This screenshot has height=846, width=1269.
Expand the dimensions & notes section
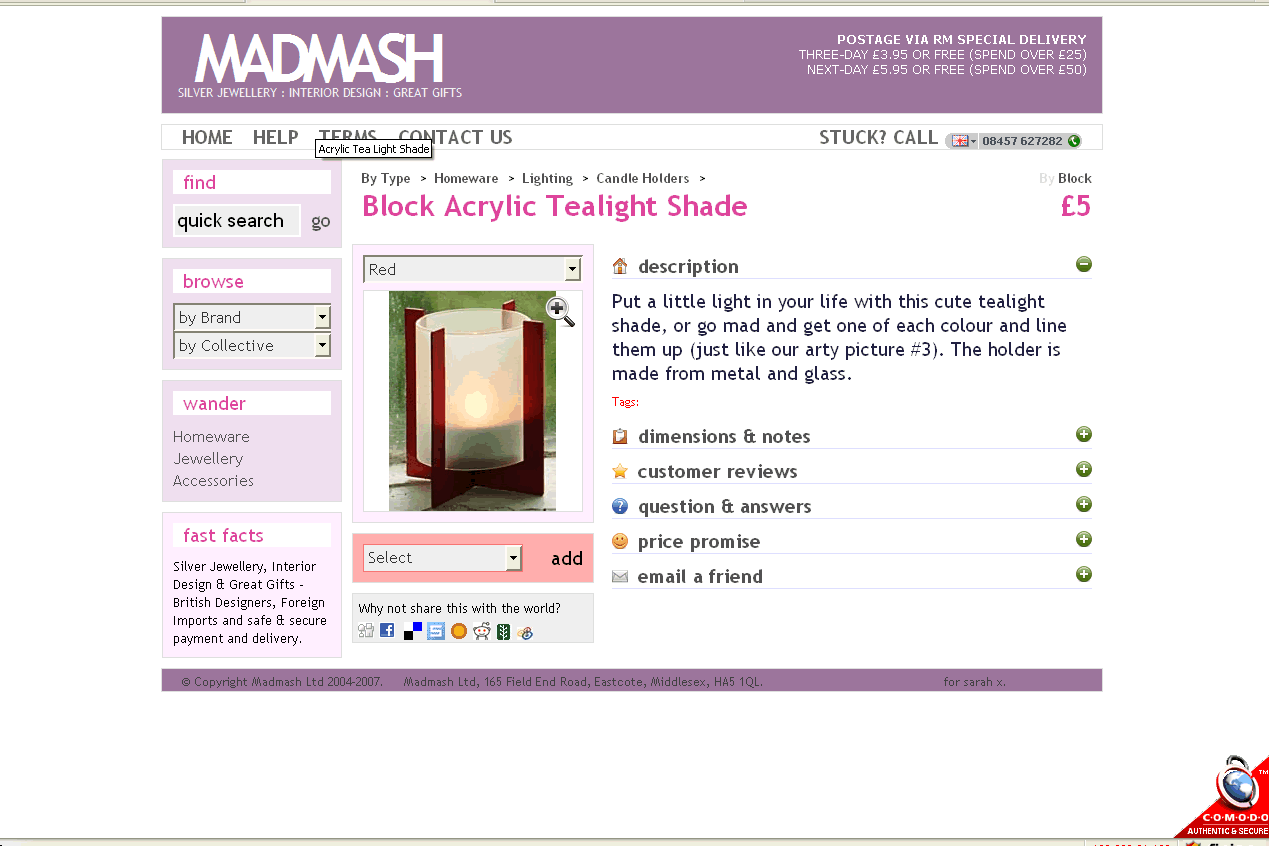(1084, 434)
